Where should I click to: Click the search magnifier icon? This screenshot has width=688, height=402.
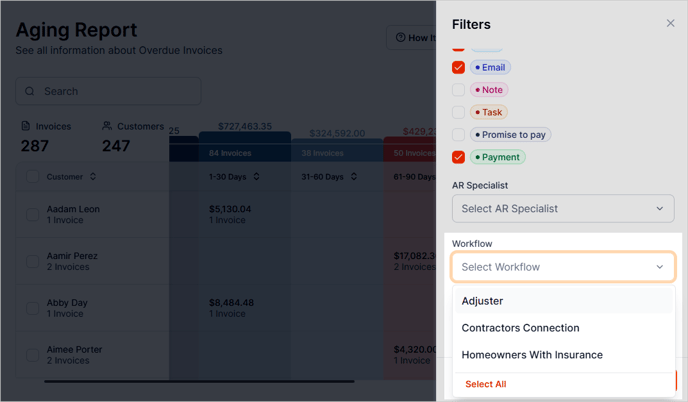coord(30,91)
